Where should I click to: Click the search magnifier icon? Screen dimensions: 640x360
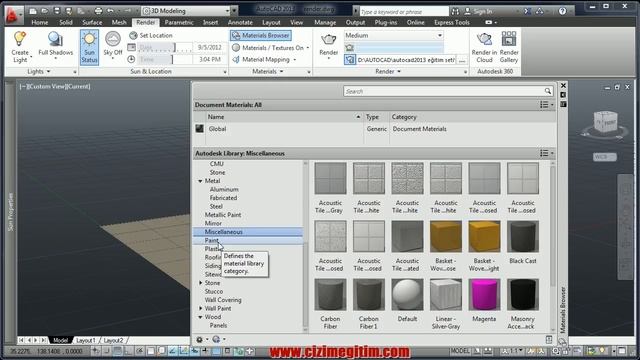[x=548, y=91]
